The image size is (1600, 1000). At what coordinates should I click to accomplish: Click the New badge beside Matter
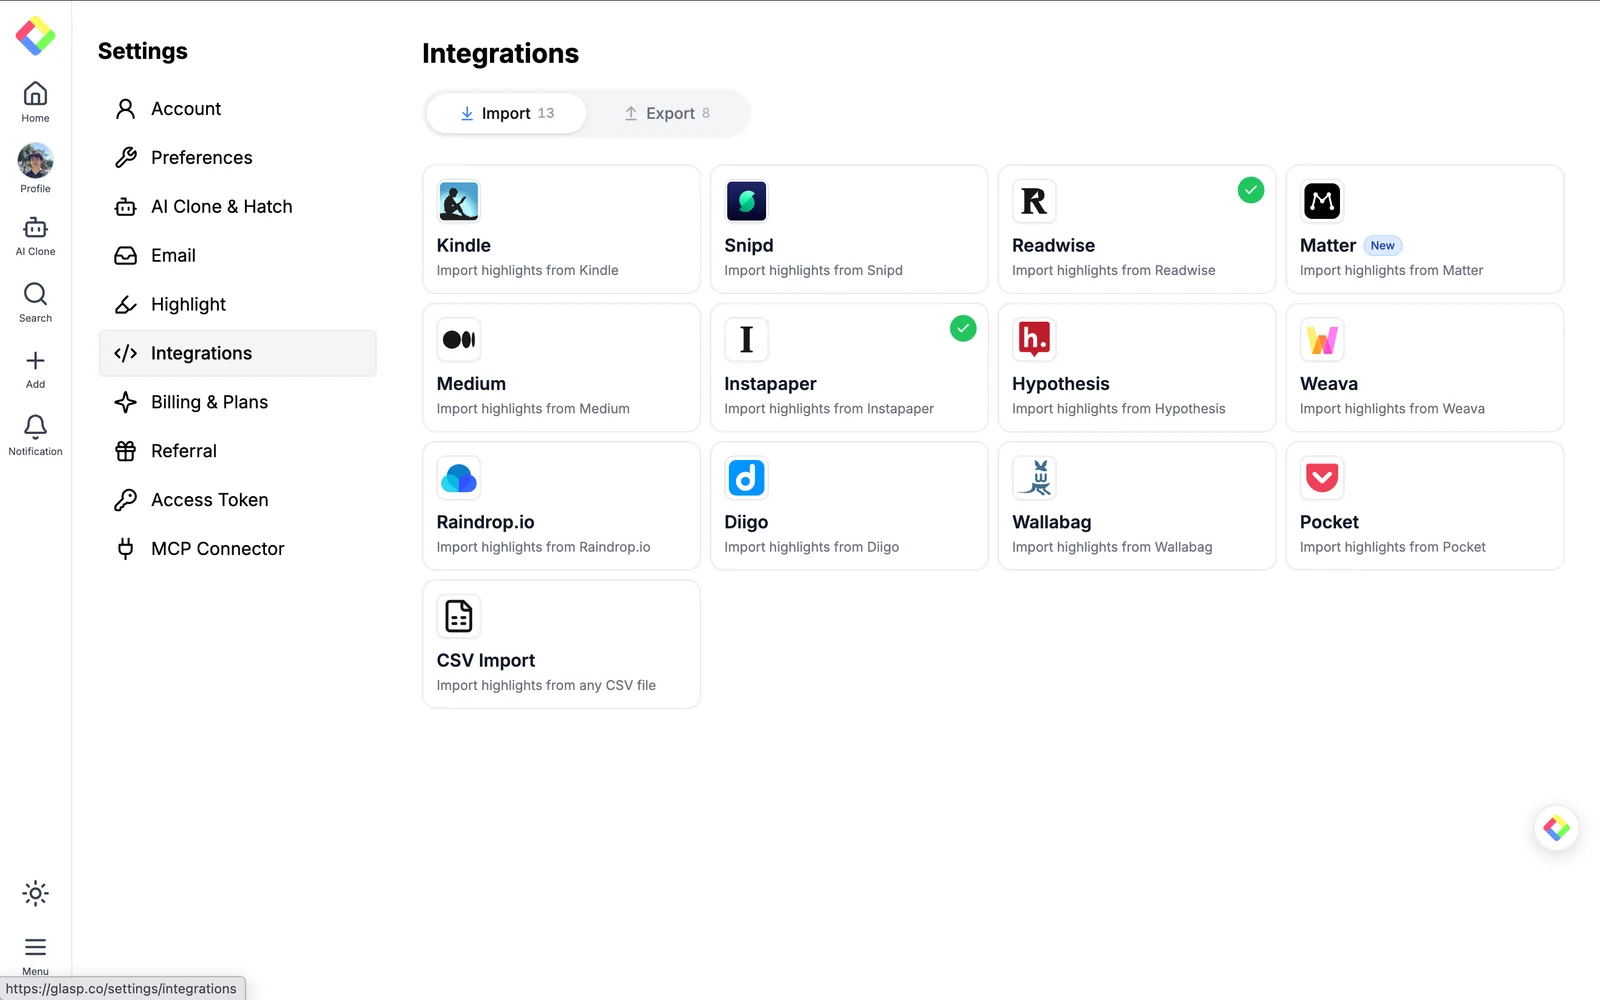[1383, 246]
